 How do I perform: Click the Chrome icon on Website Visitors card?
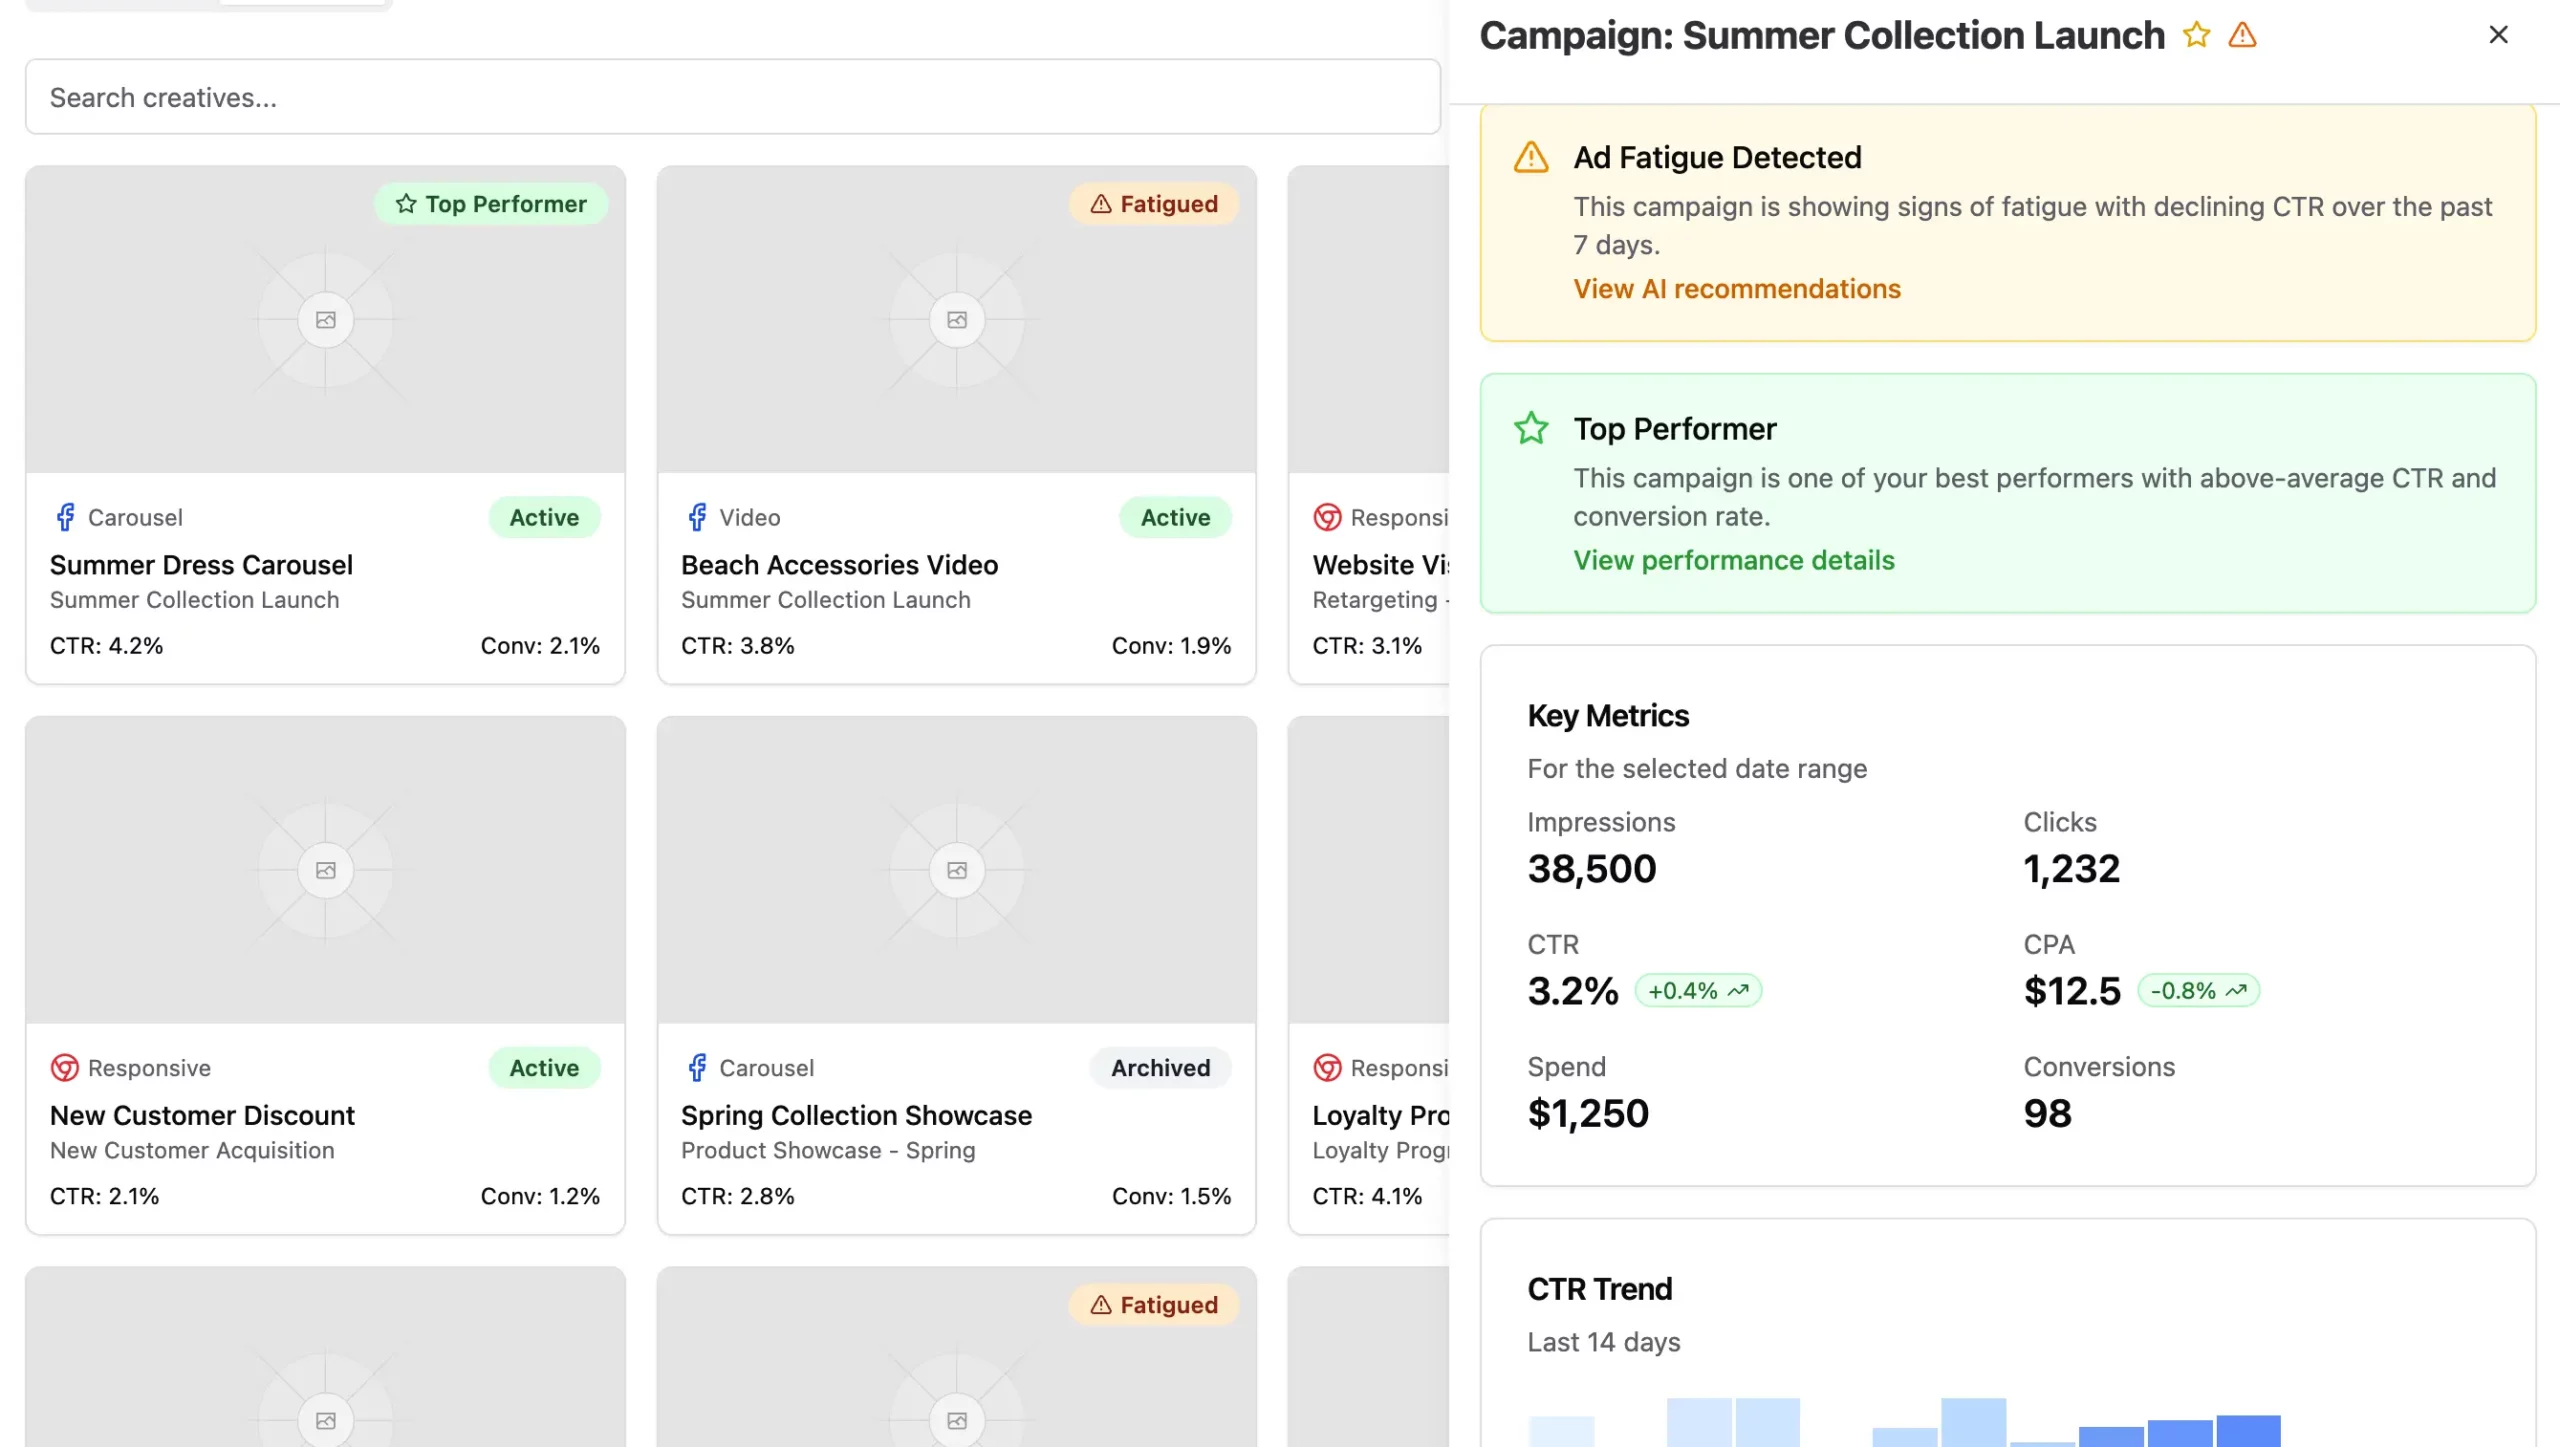tap(1327, 517)
